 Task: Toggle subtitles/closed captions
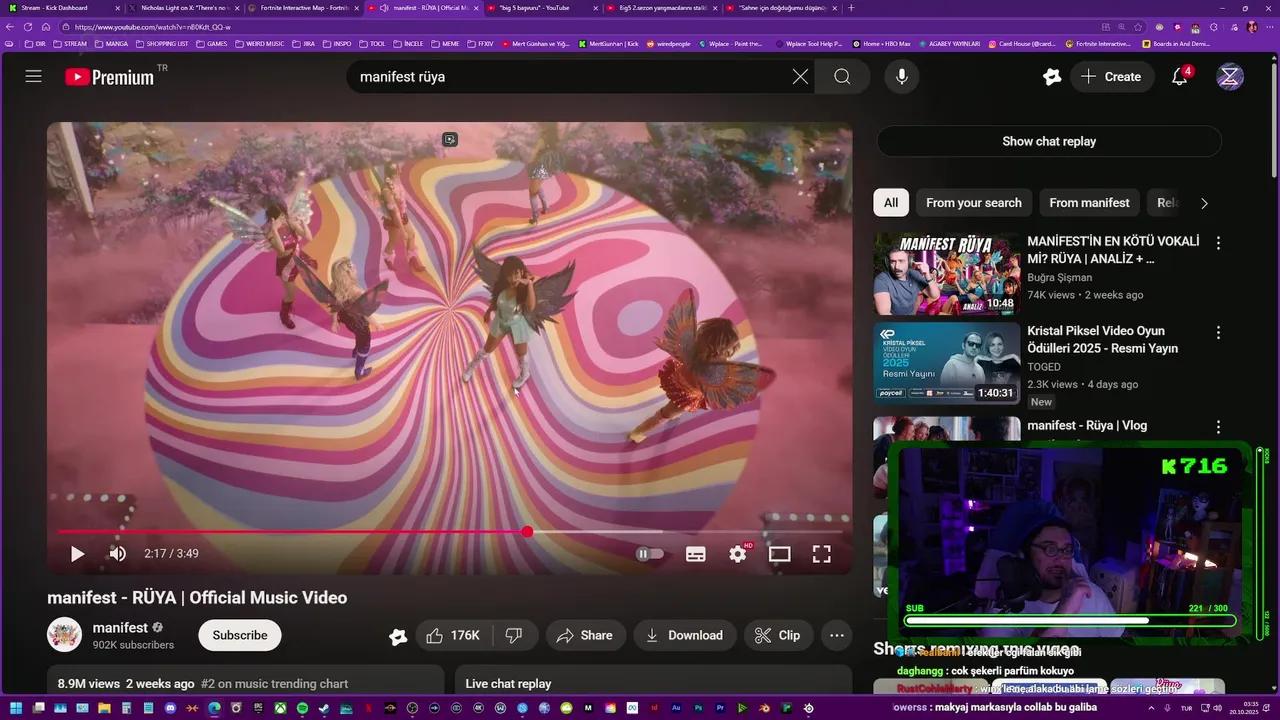696,553
